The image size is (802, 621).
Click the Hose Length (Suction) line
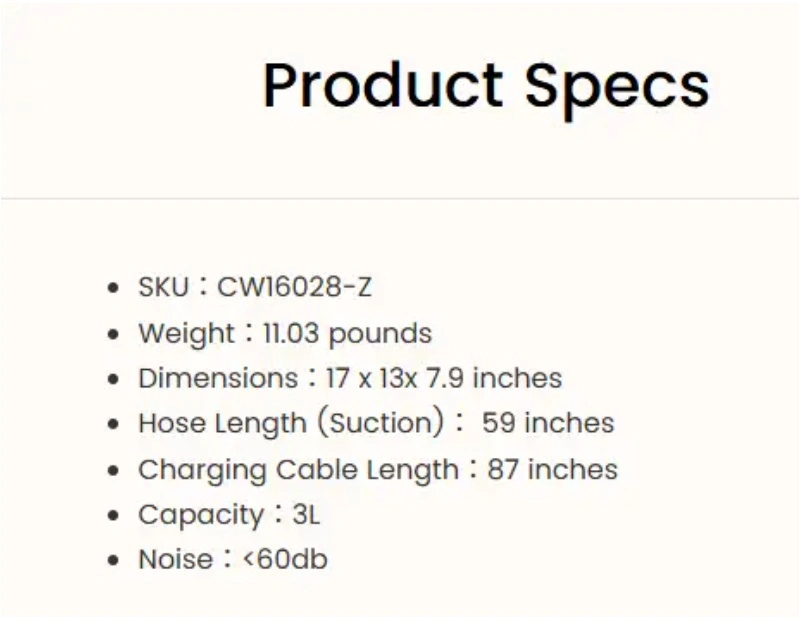[x=376, y=423]
